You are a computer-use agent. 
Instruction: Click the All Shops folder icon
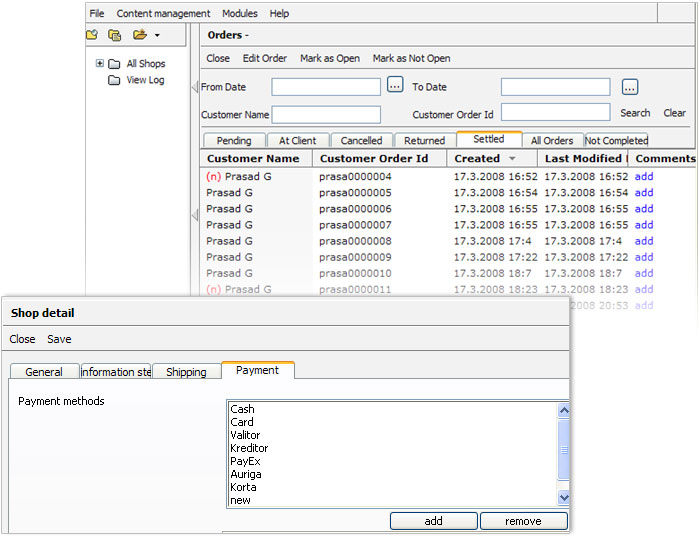click(x=115, y=64)
